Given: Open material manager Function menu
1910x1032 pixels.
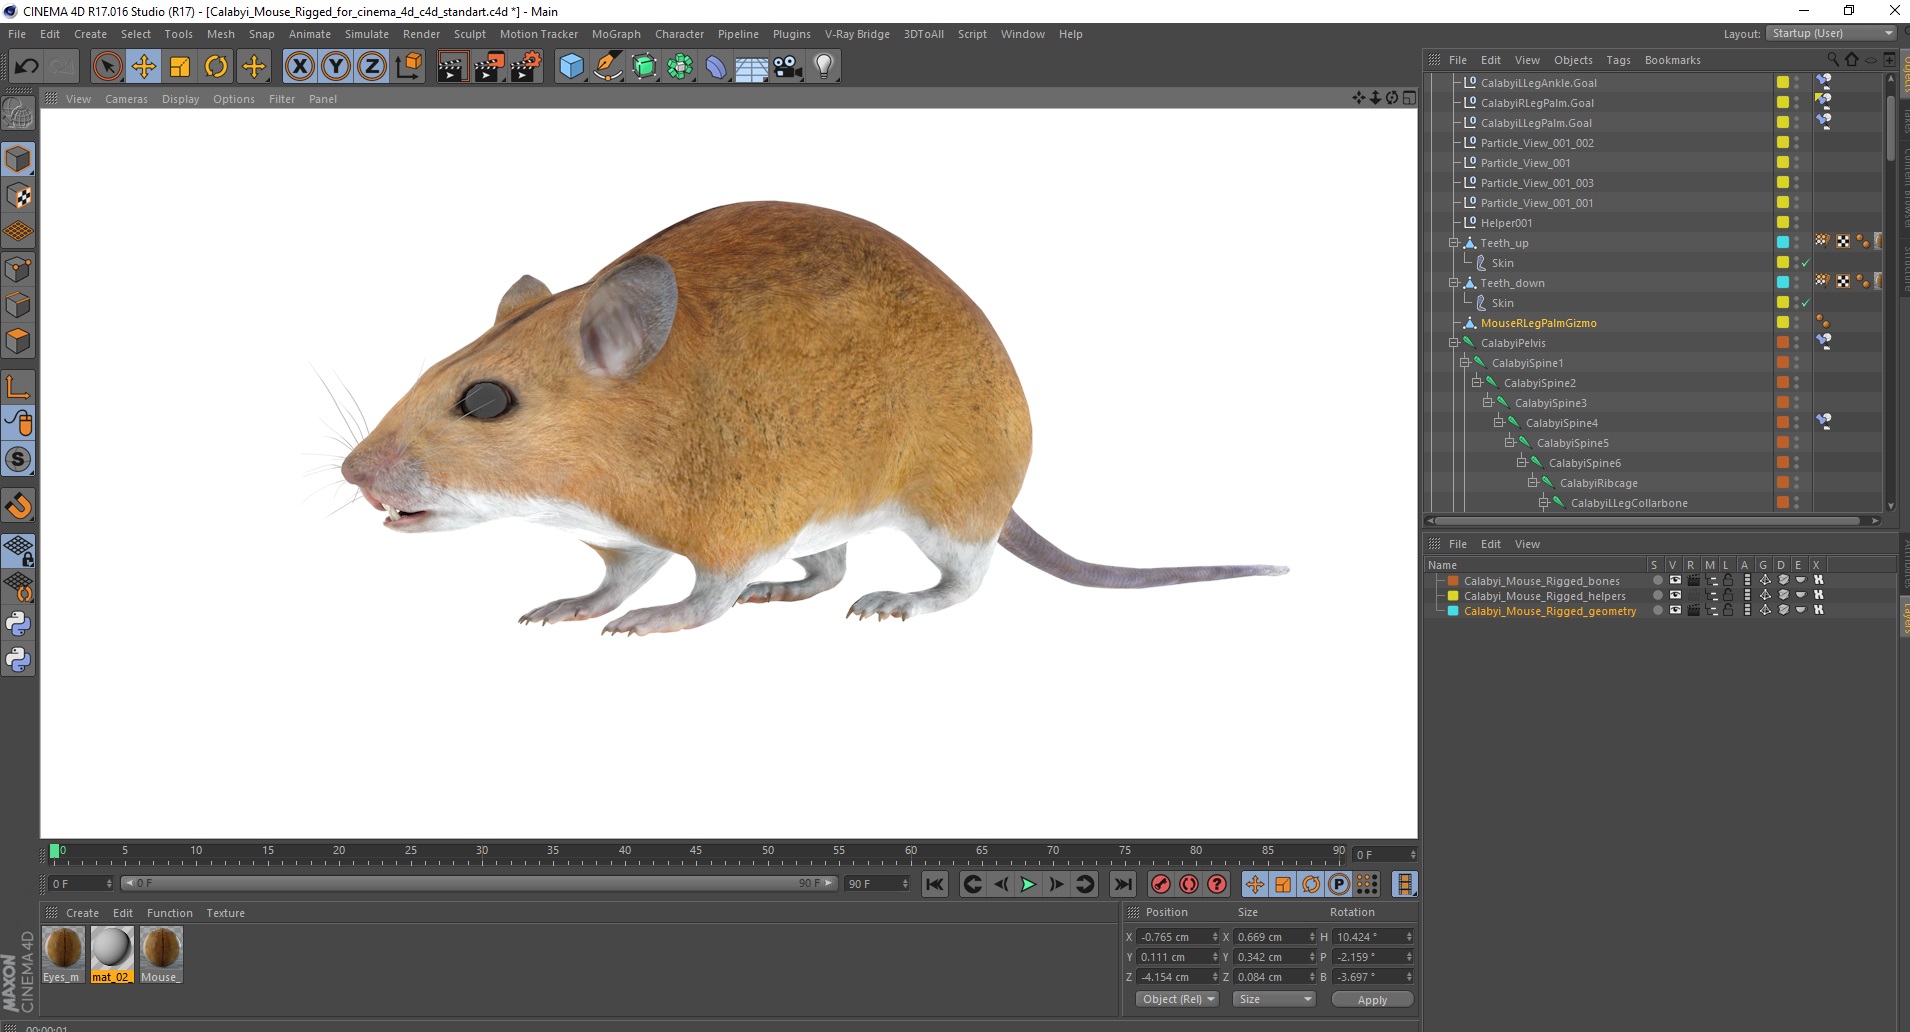Looking at the screenshot, I should [x=169, y=913].
